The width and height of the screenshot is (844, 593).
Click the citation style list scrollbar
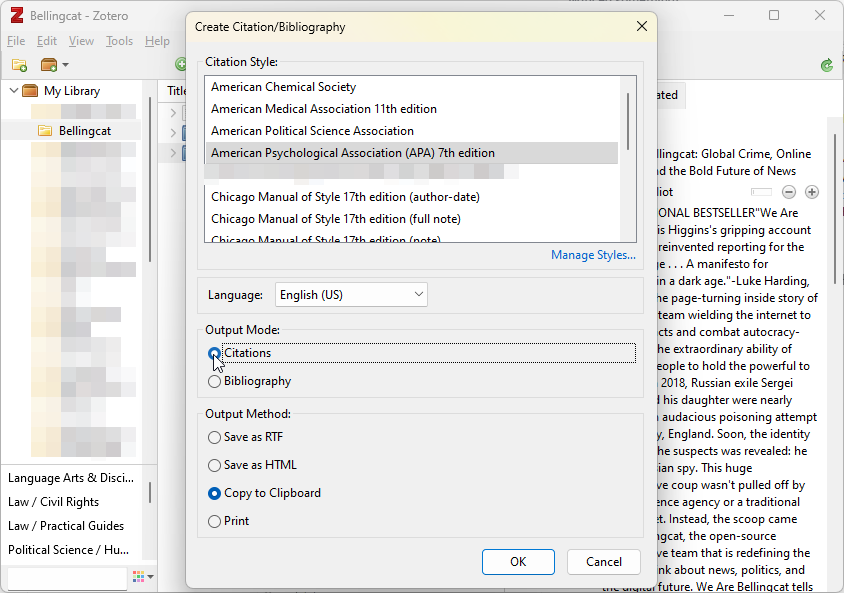pyautogui.click(x=628, y=121)
